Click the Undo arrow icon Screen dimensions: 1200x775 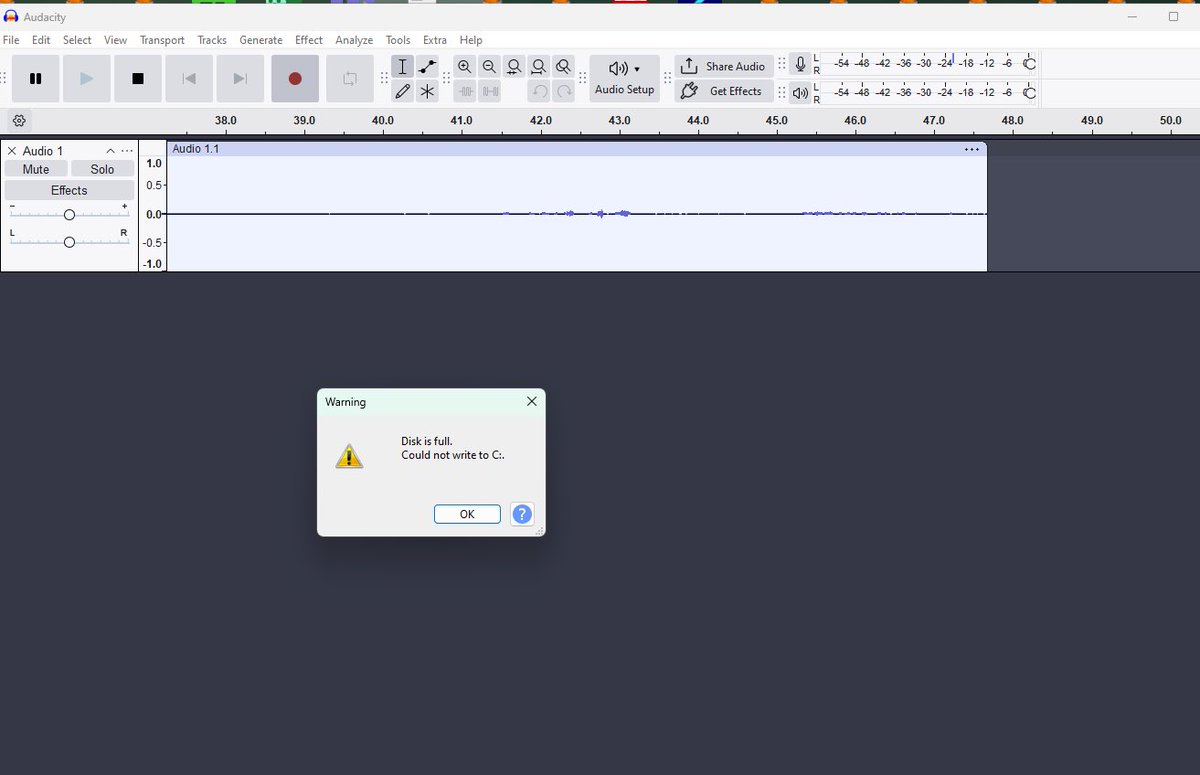pyautogui.click(x=539, y=91)
